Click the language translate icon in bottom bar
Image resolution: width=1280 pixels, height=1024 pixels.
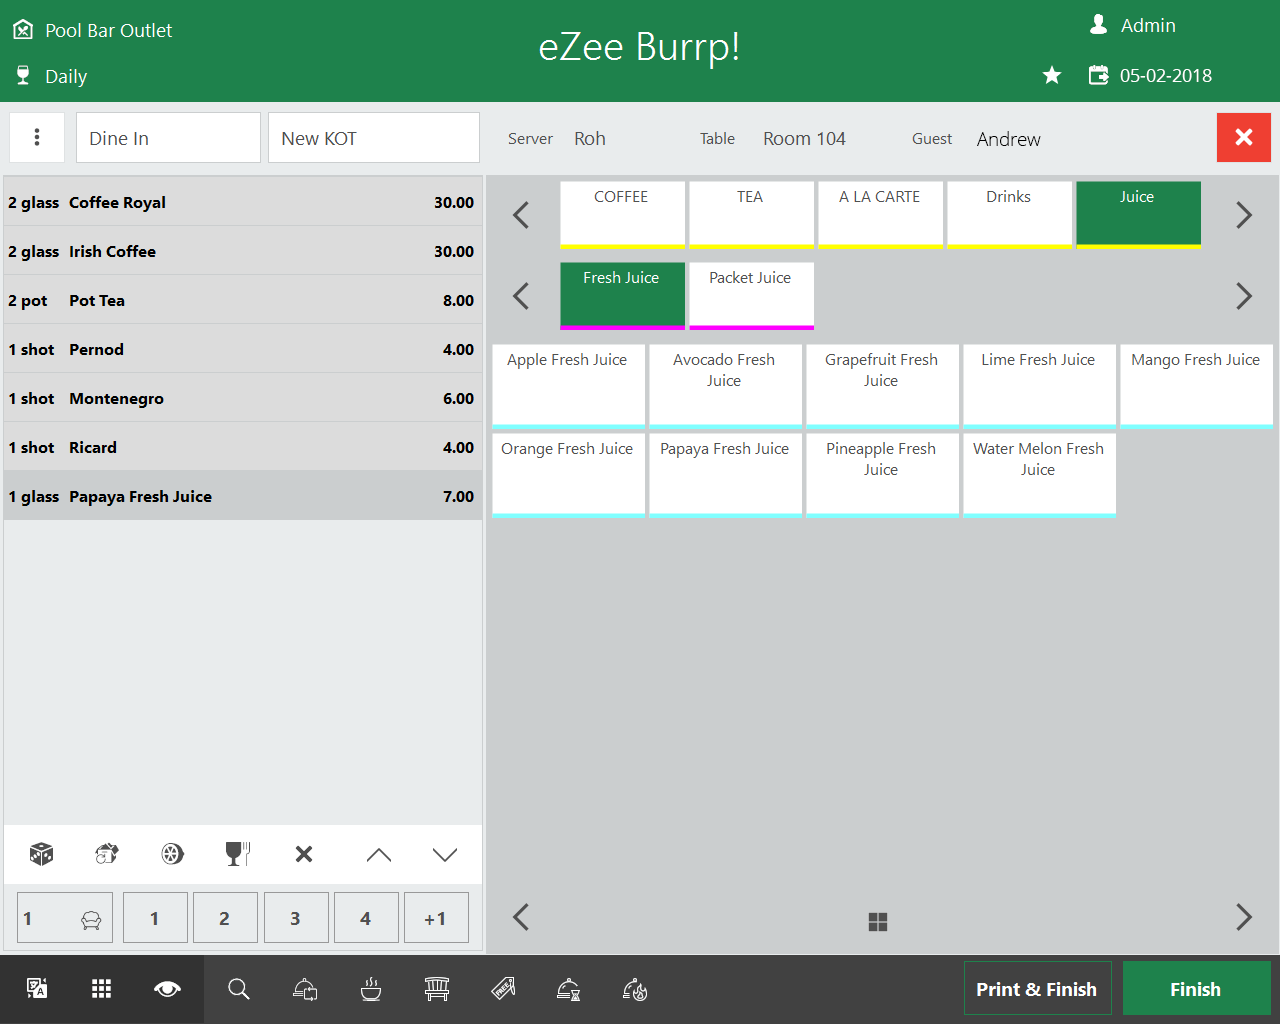click(x=37, y=989)
